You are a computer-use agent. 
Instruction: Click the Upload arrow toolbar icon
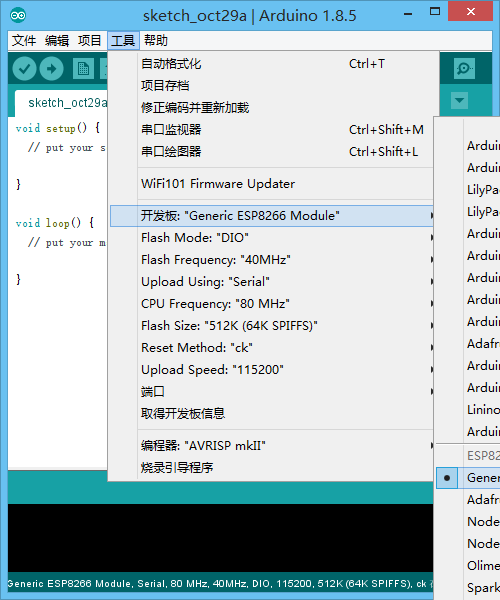[x=52, y=69]
